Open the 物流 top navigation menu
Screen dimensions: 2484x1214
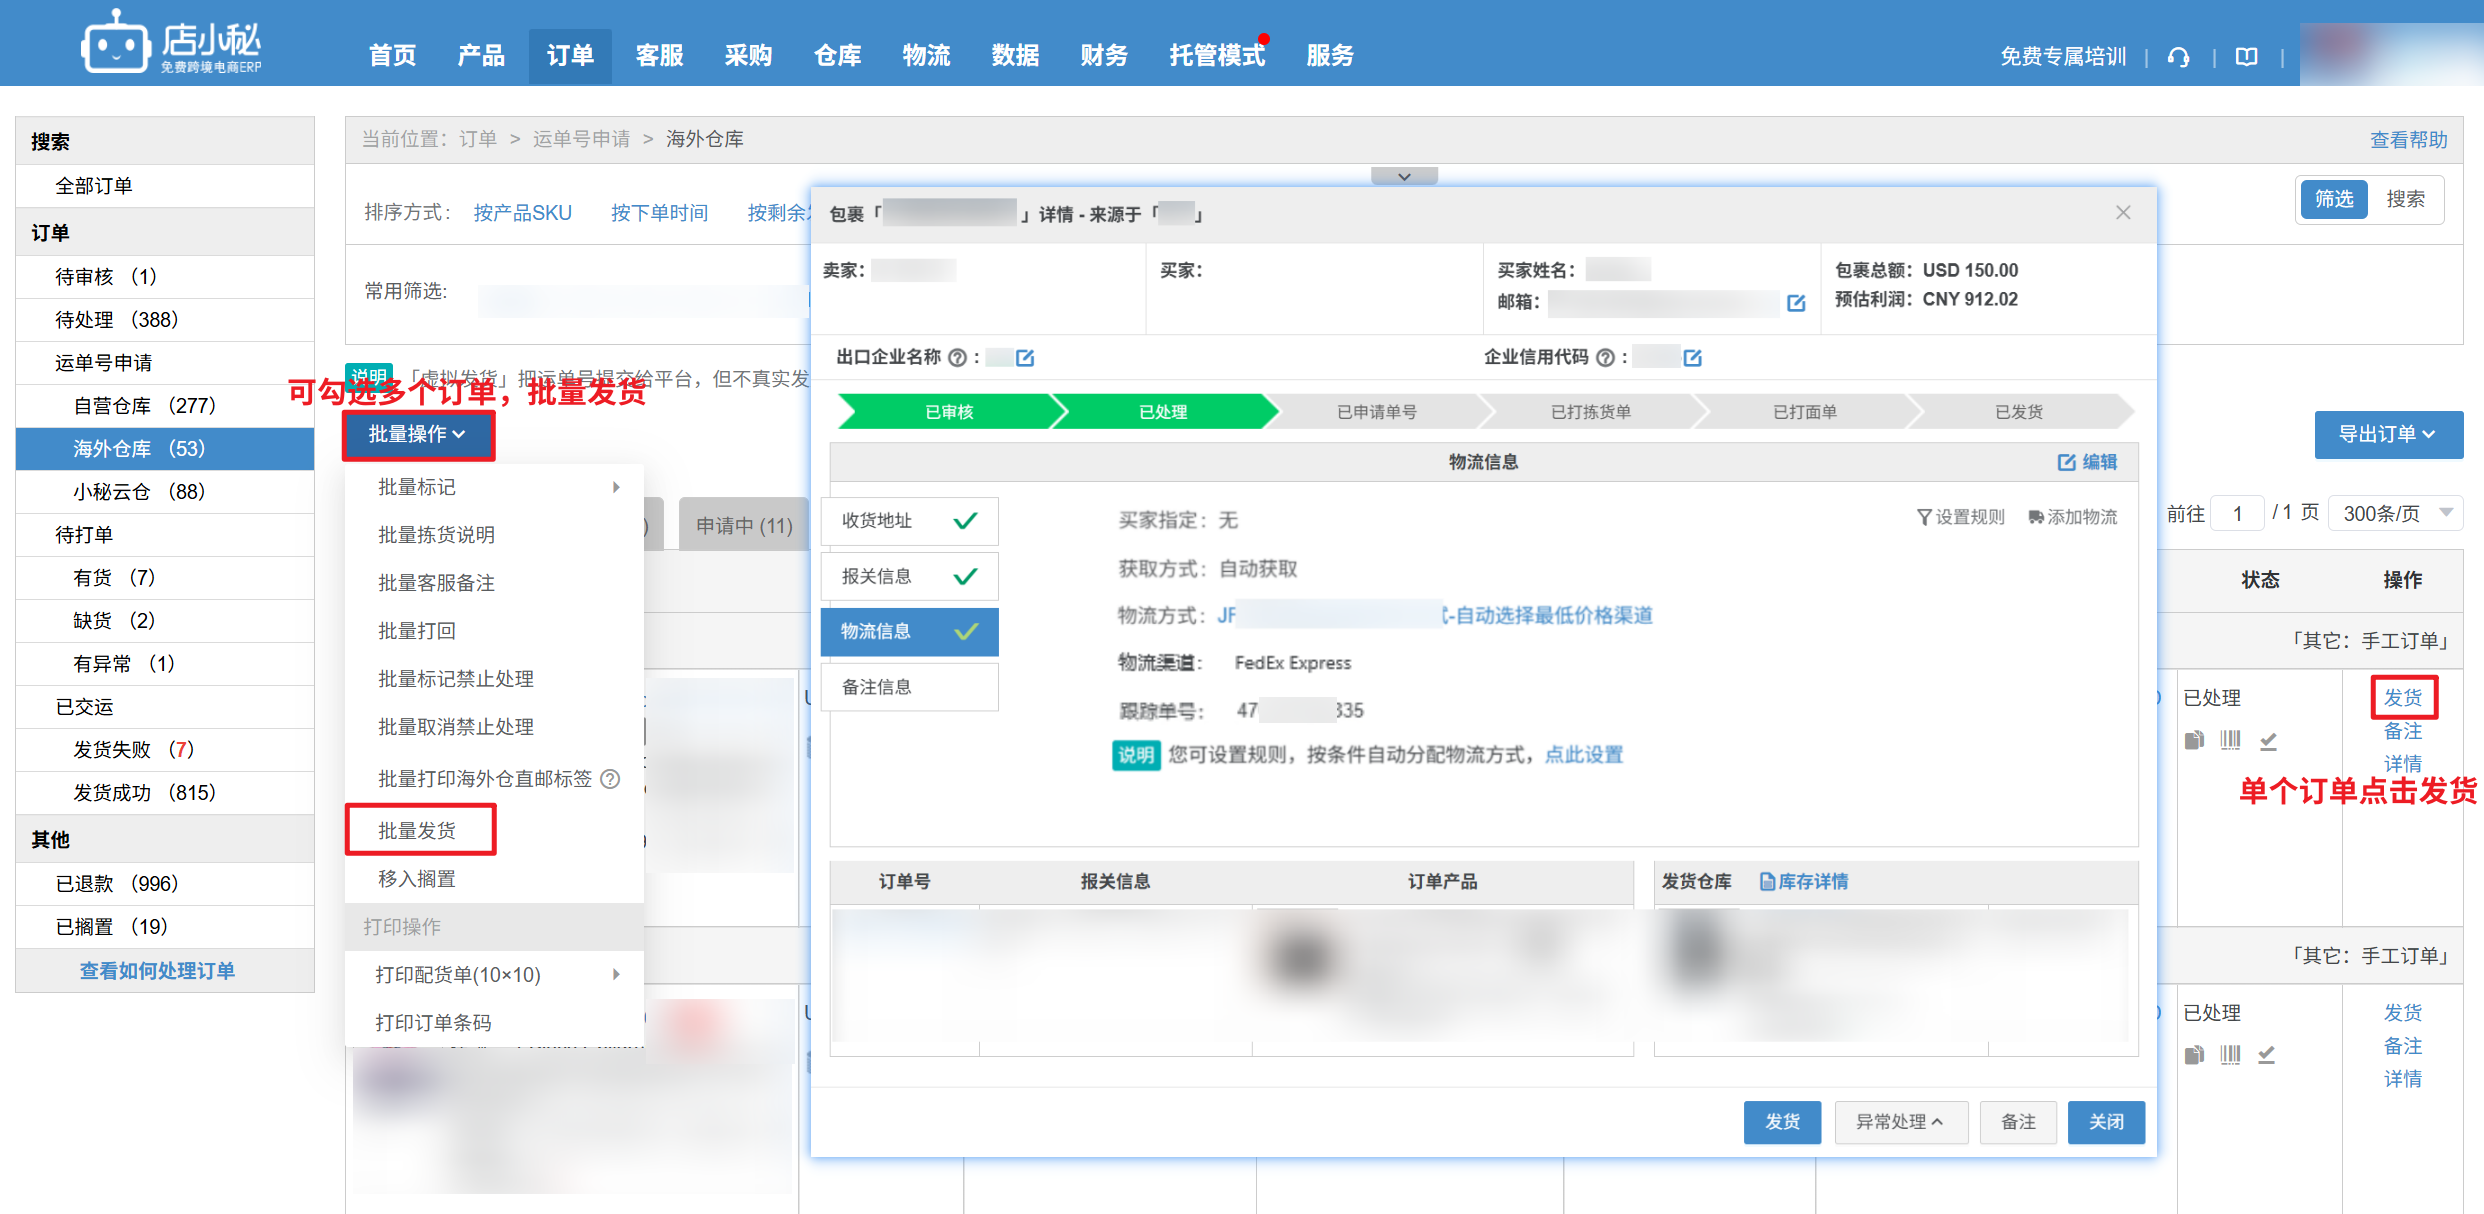point(926,55)
